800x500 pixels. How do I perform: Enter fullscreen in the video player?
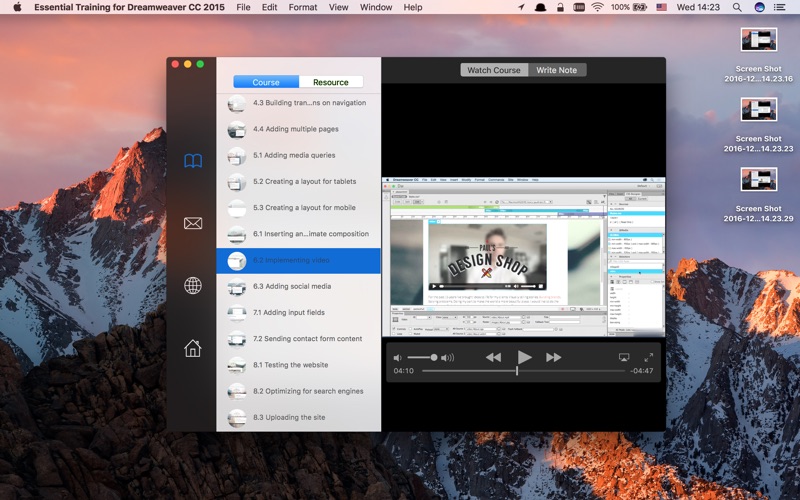point(648,357)
